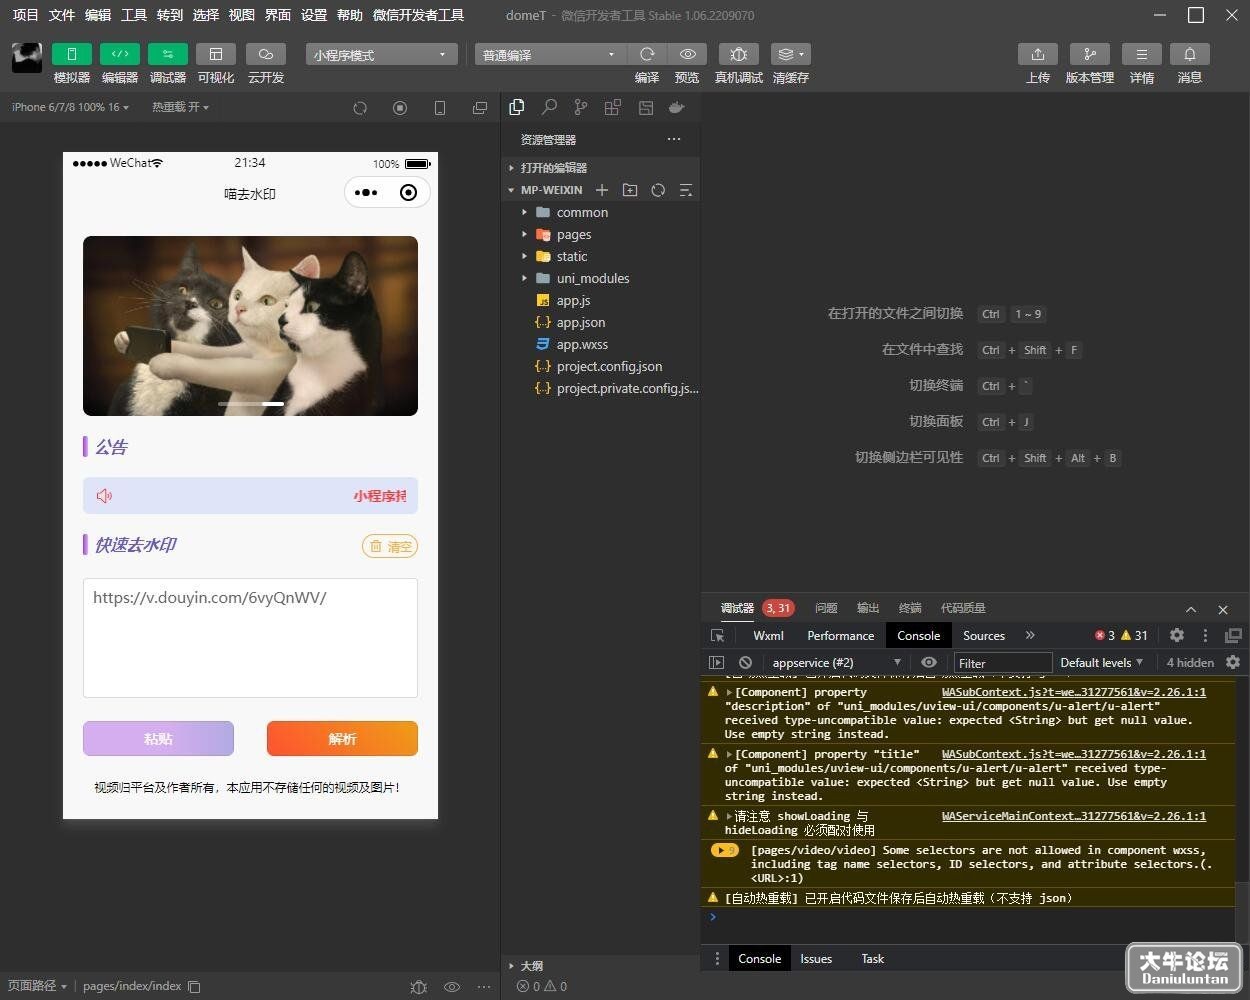Open the 文件 menu
This screenshot has width=1250, height=1000.
point(62,15)
